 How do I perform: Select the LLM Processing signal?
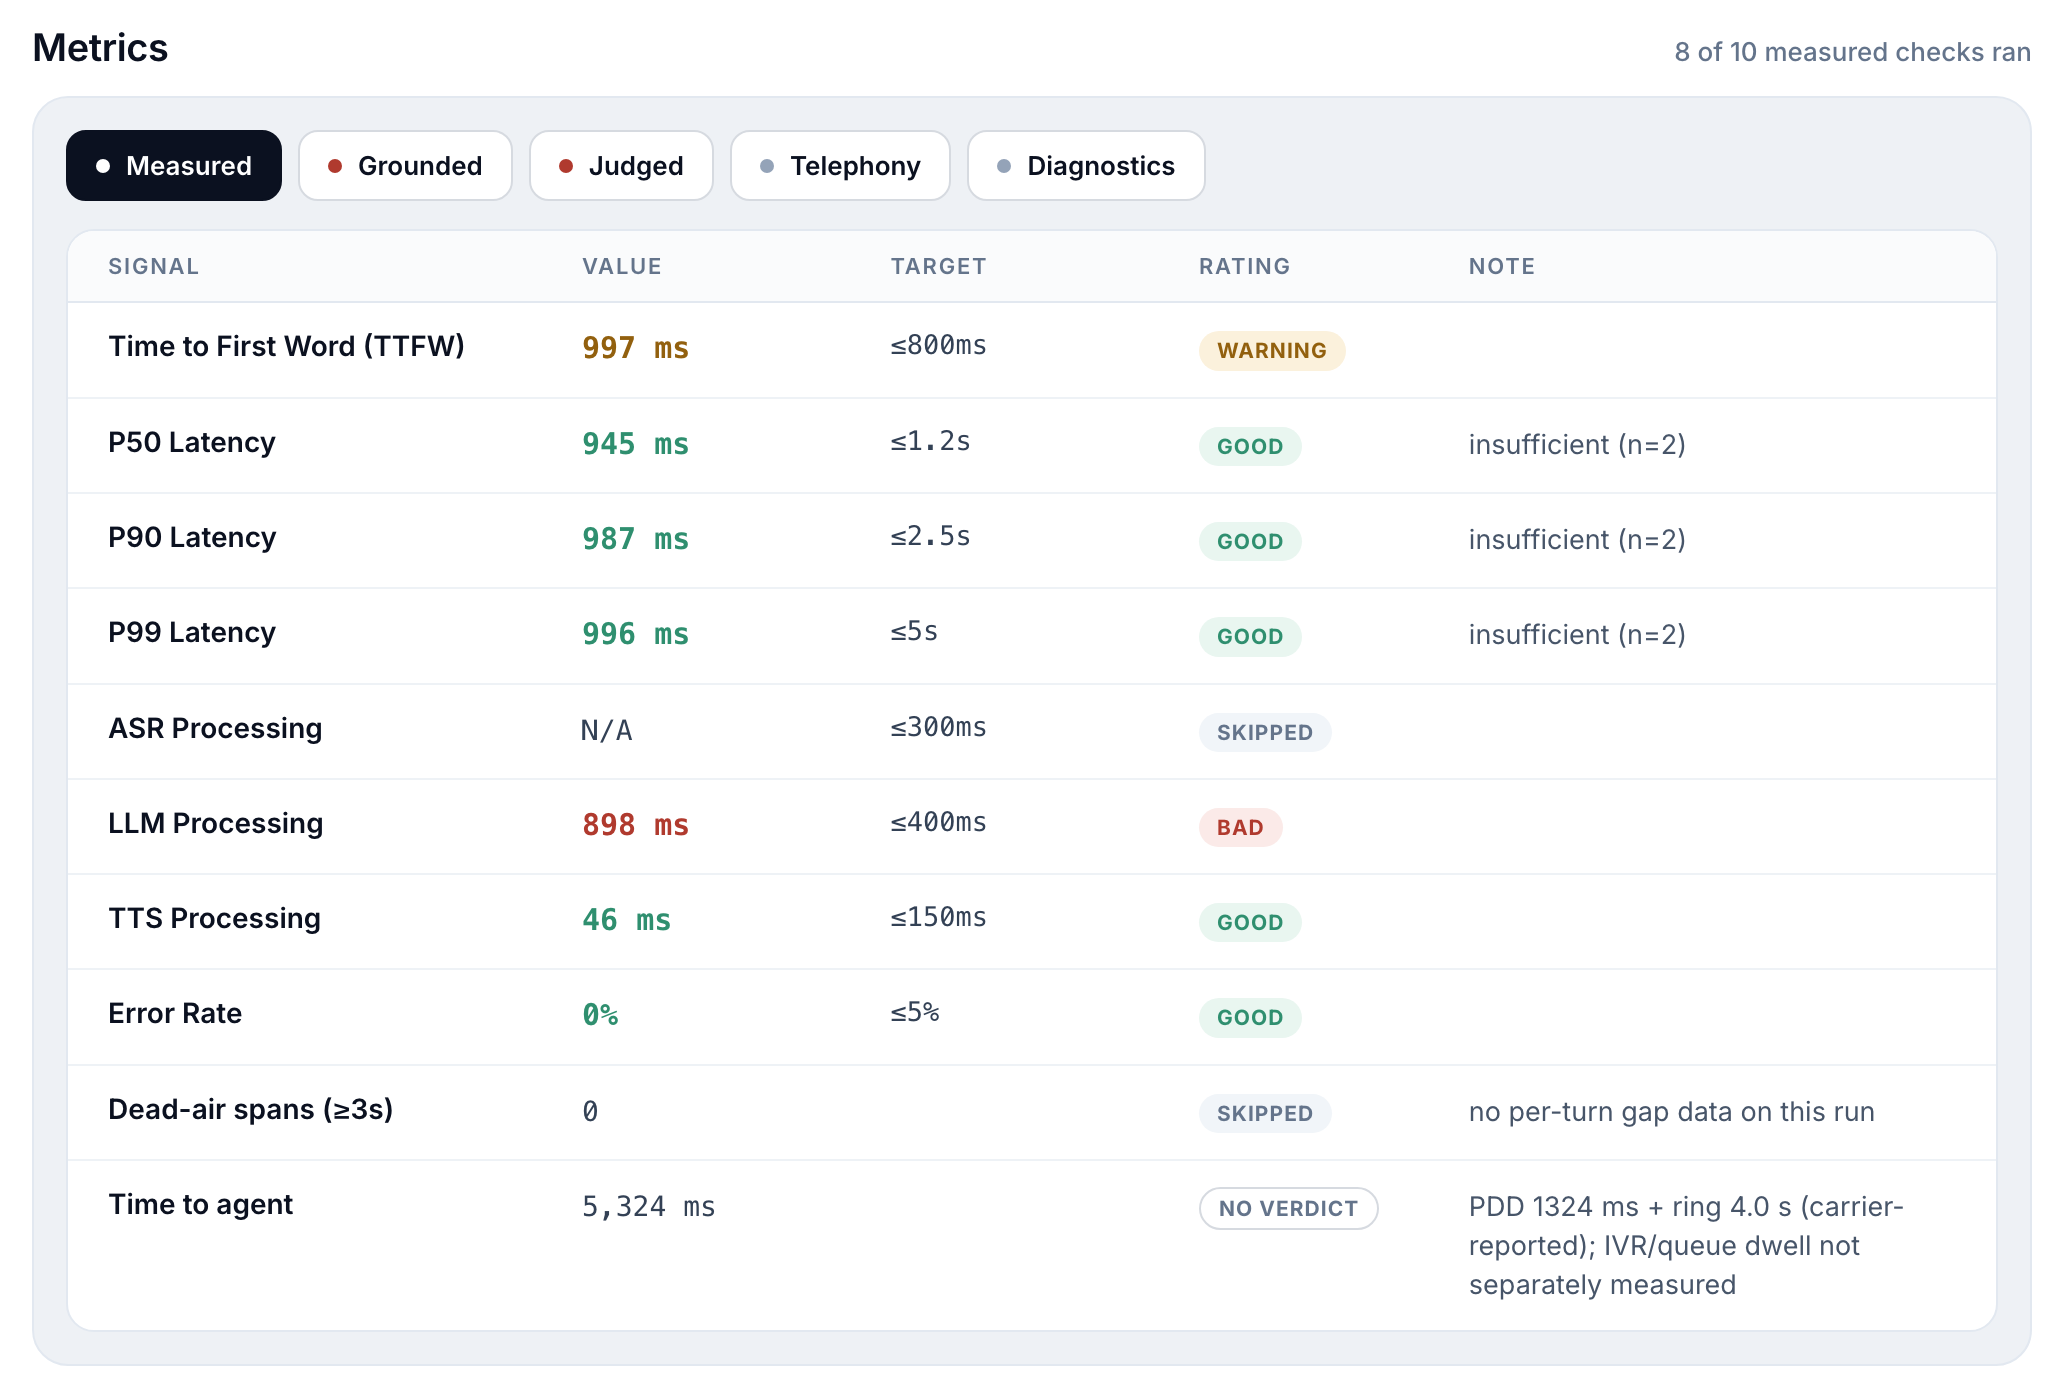(215, 823)
